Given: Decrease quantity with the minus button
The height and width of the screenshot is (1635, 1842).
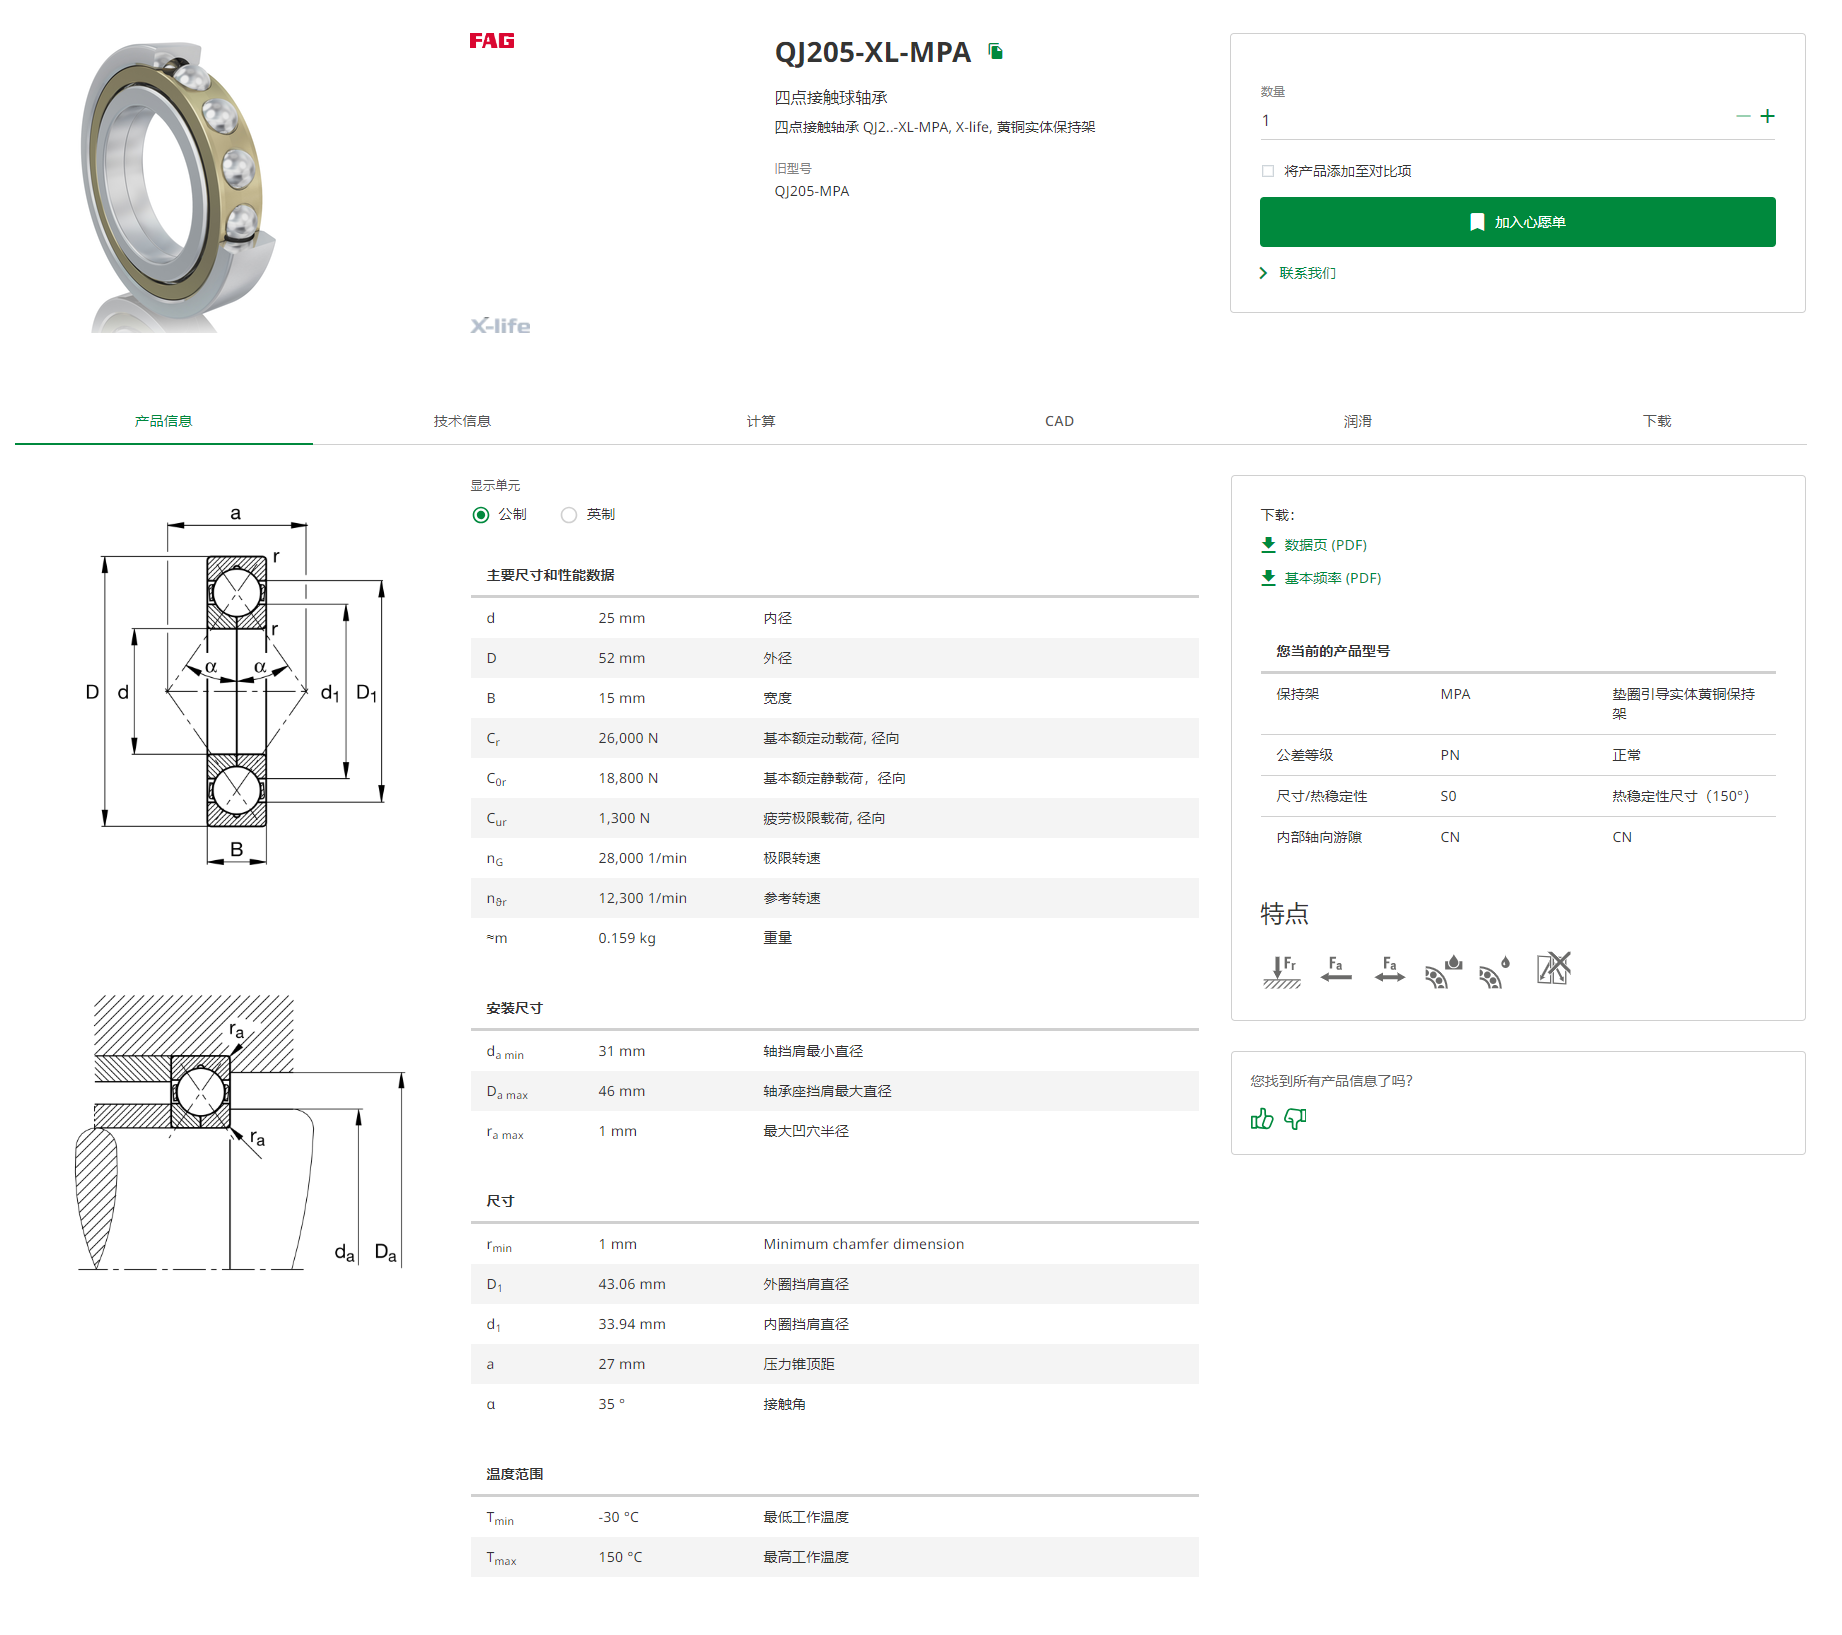Looking at the screenshot, I should click(x=1743, y=117).
